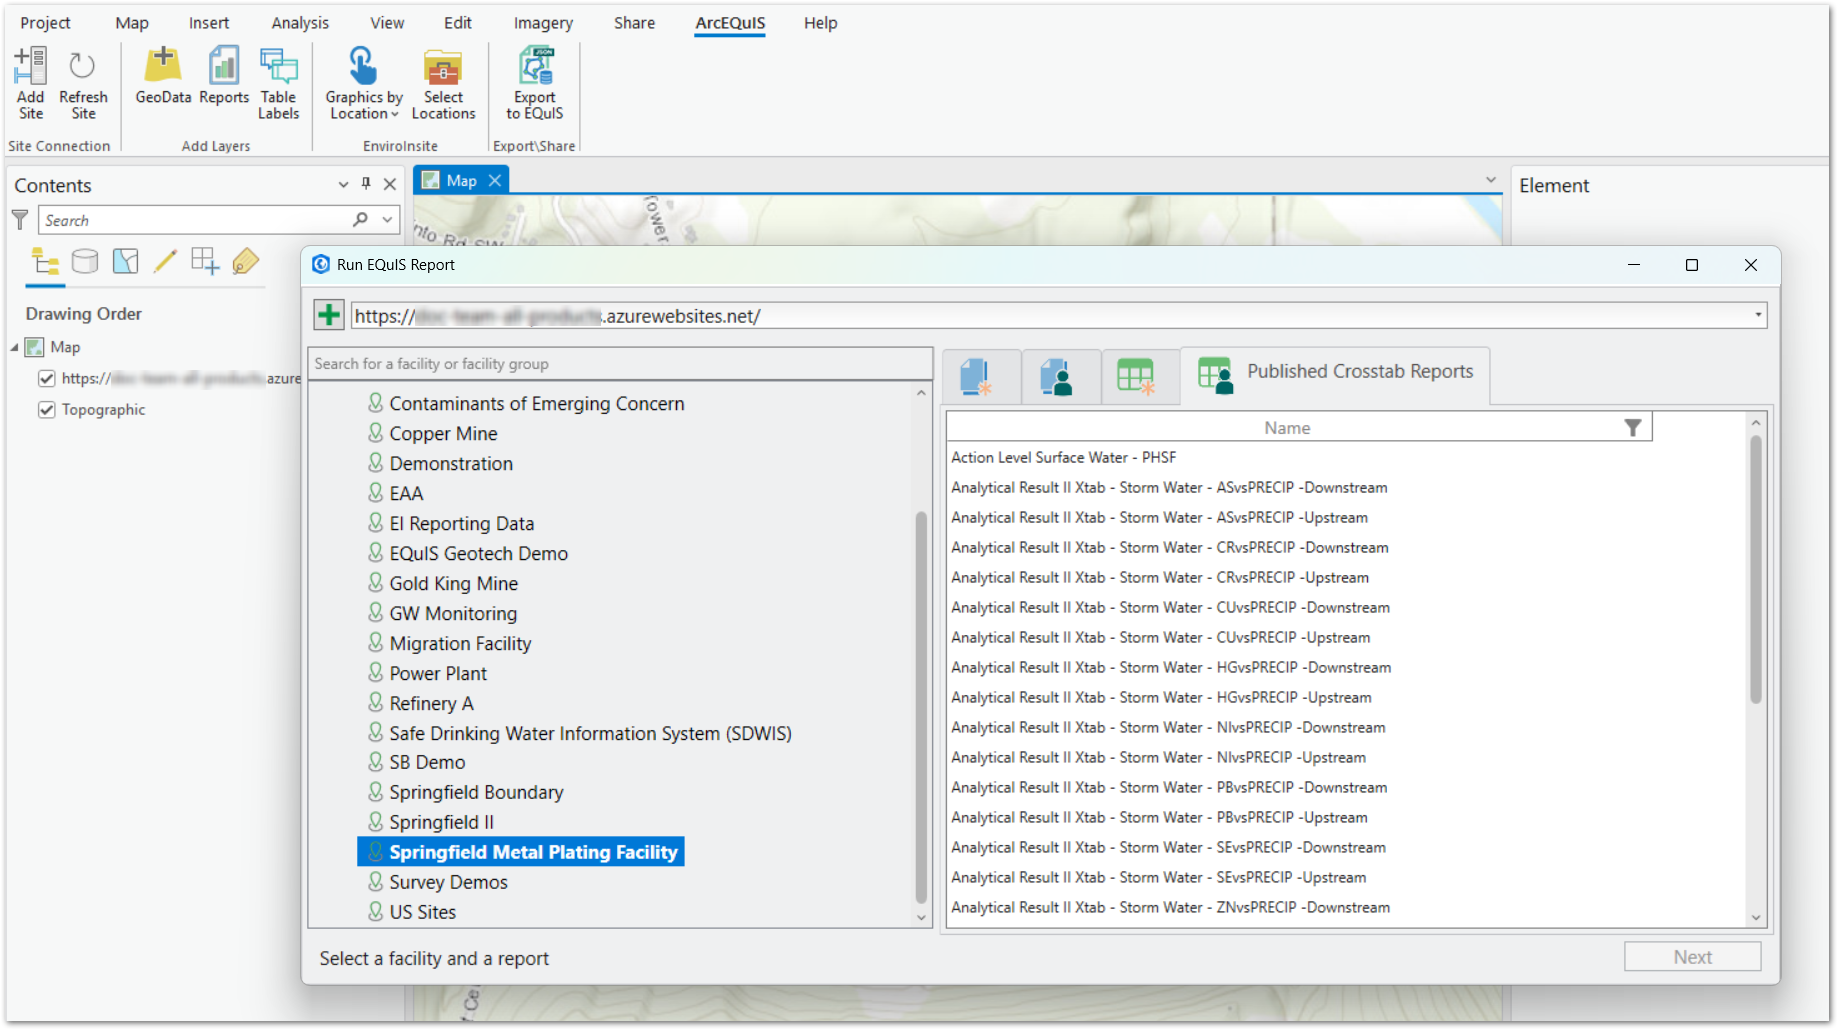The image size is (1838, 1030).
Task: Select the Published Crosstab Reports tab
Action: (1335, 375)
